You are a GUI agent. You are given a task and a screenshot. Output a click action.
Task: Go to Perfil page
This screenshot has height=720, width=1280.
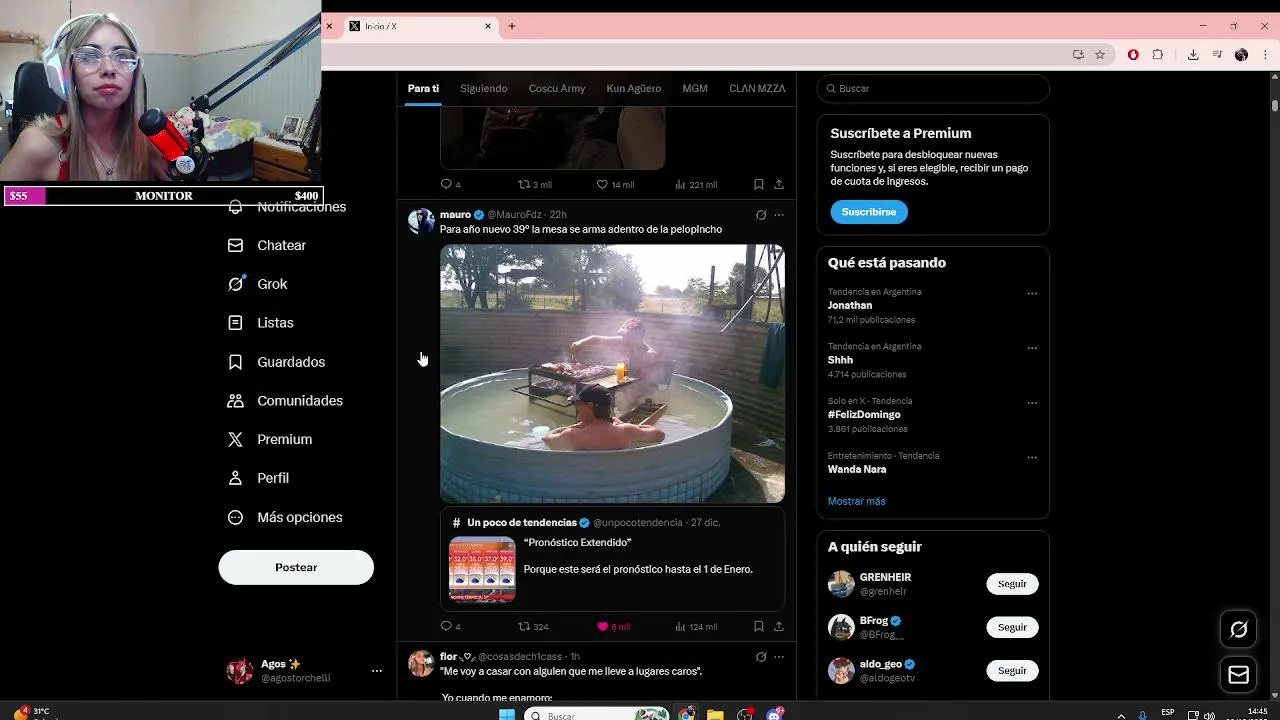[258, 478]
